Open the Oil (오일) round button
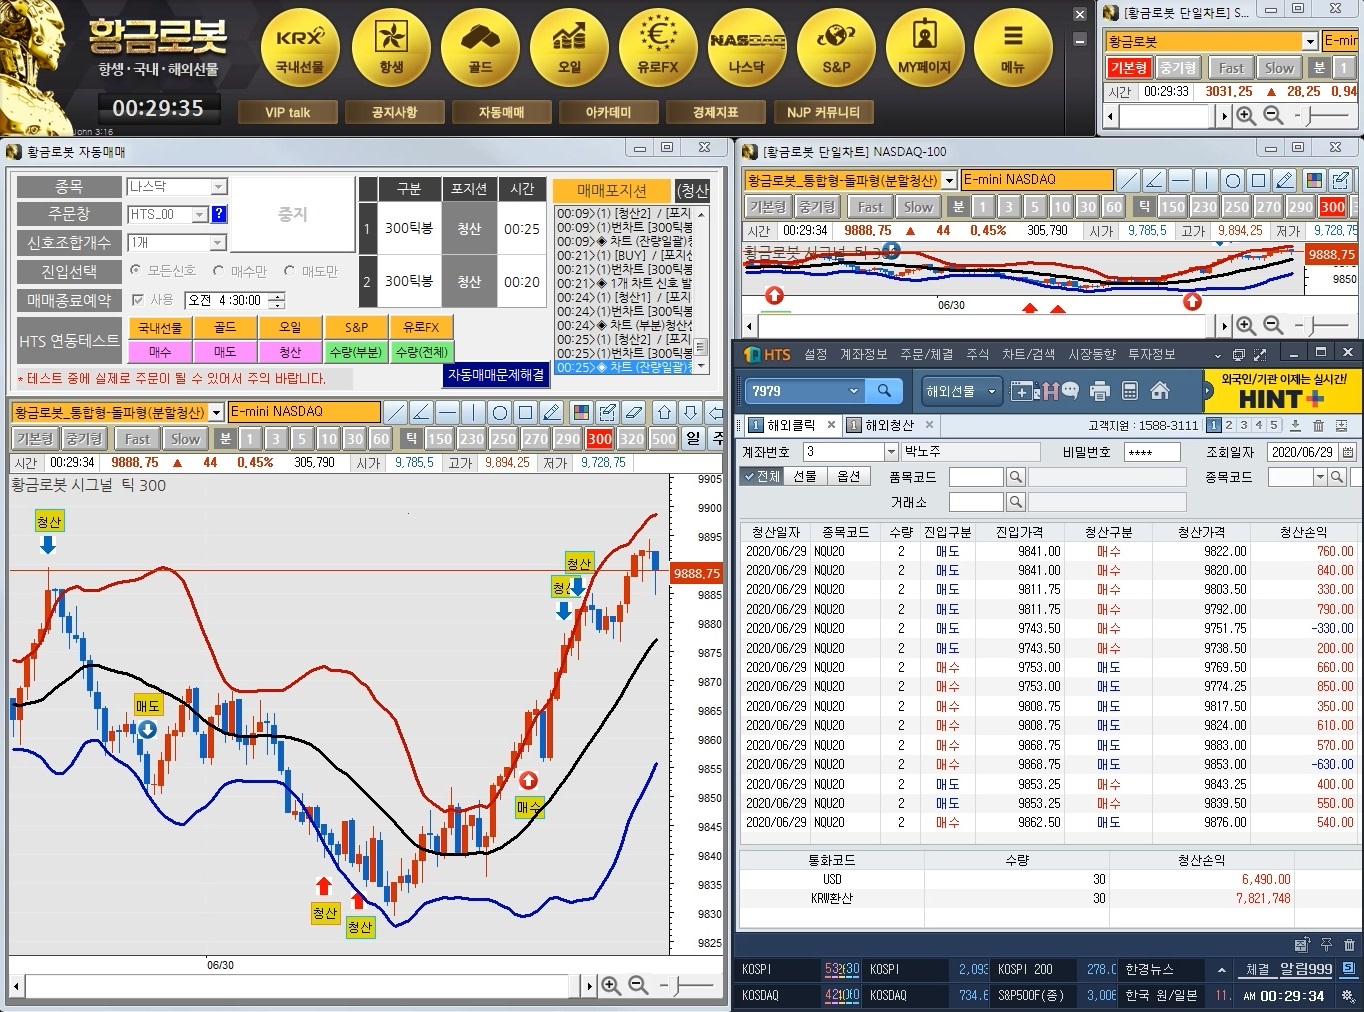Viewport: 1364px width, 1012px height. pos(569,47)
